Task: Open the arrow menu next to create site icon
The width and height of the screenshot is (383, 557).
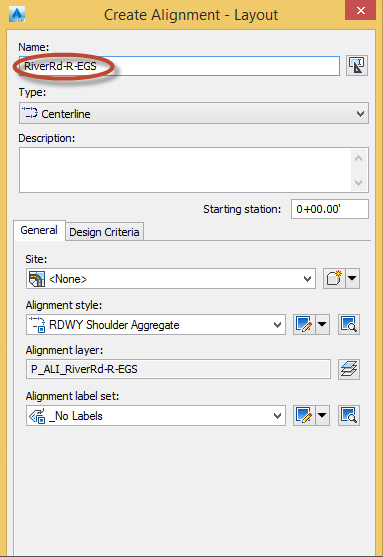Action: coord(352,278)
